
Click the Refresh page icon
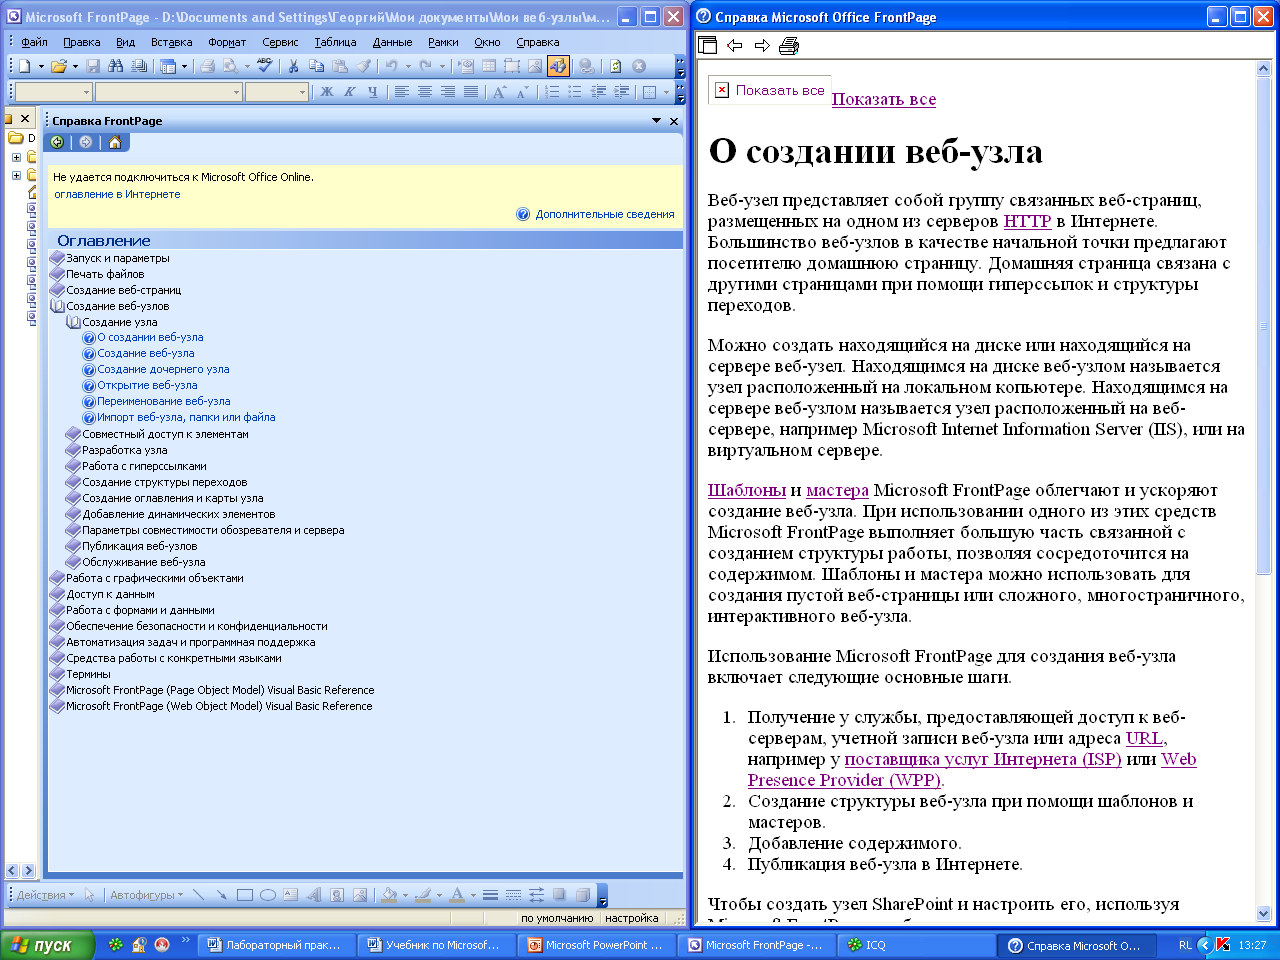pos(616,66)
